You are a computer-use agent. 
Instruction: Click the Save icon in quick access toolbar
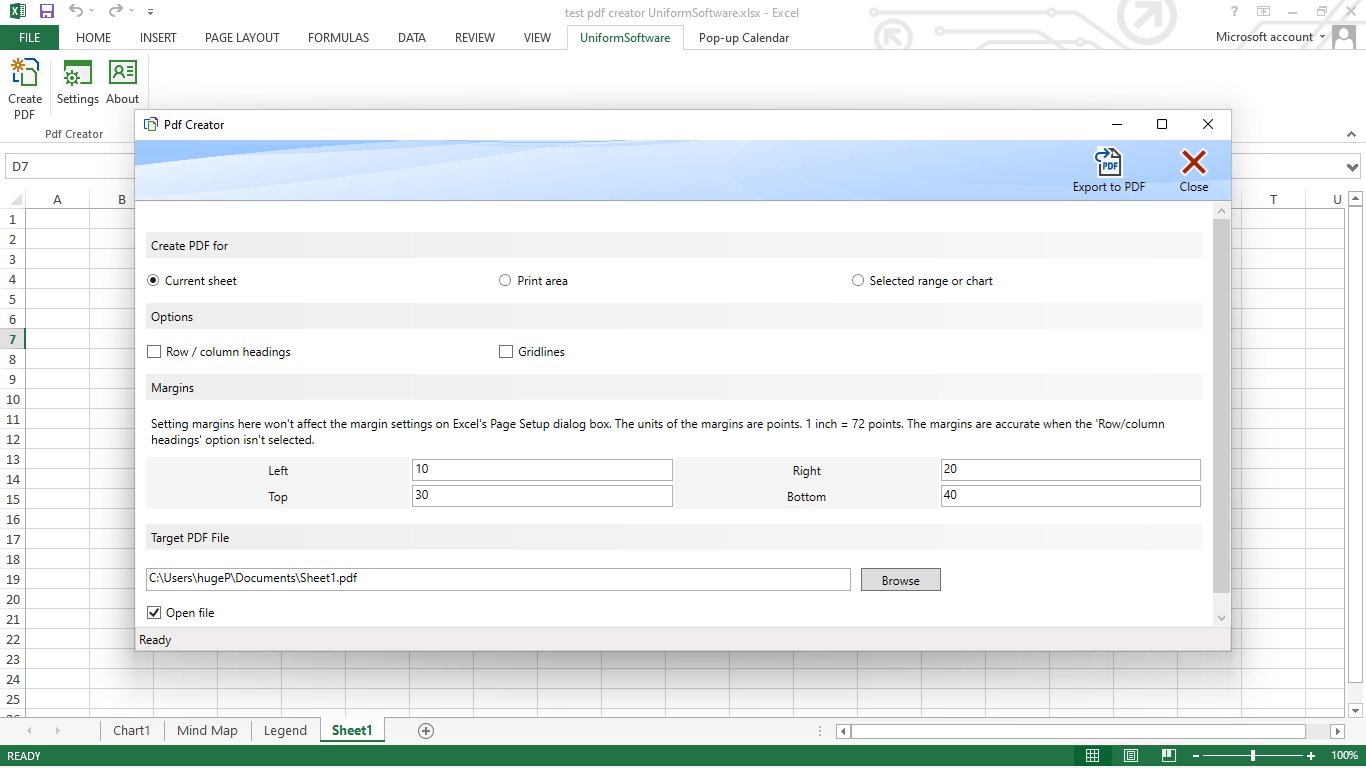[x=46, y=11]
